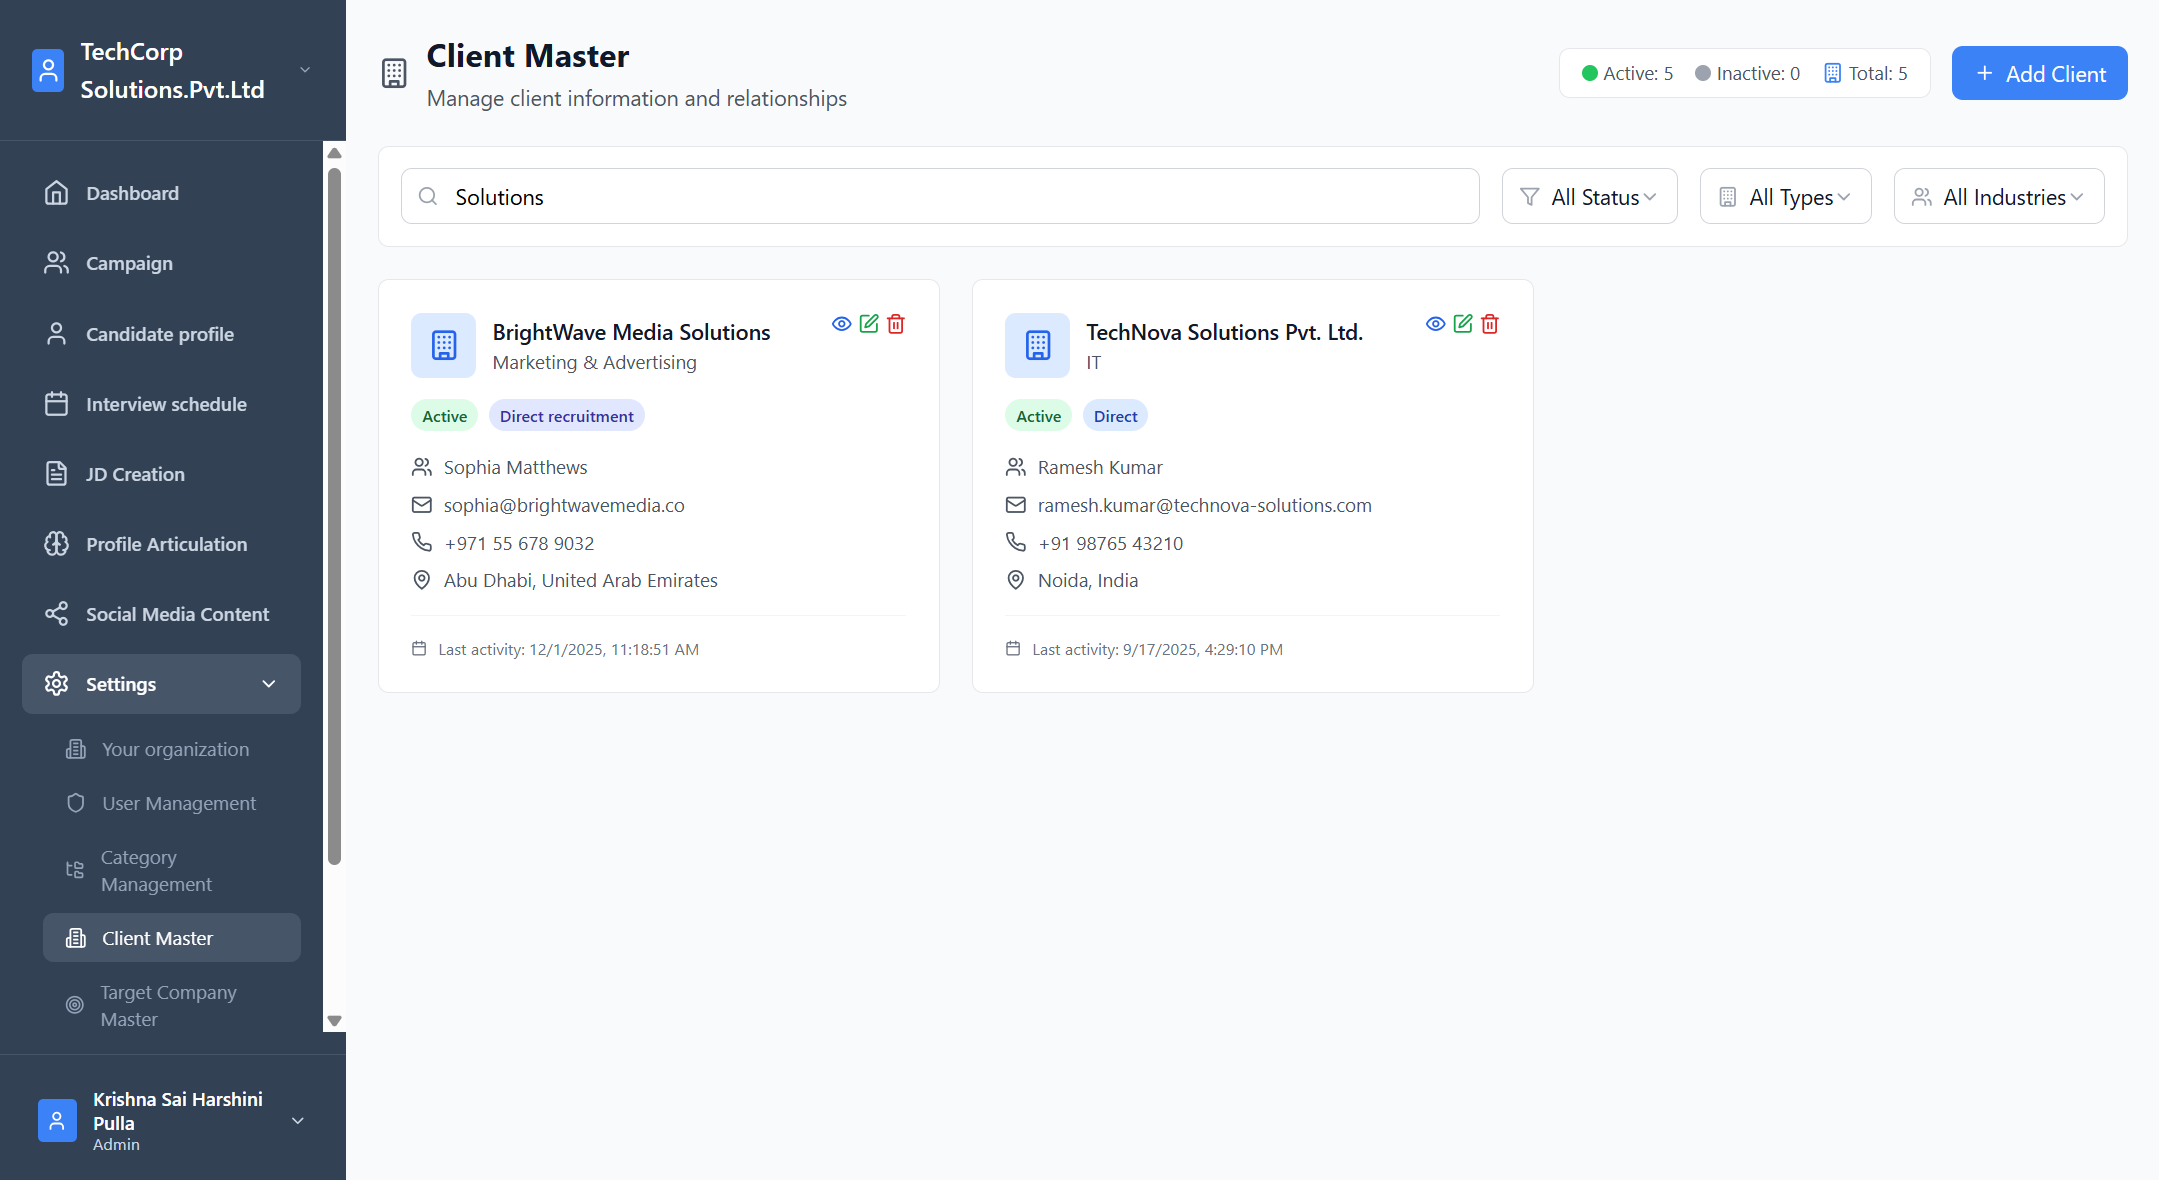Viewport: 2159px width, 1180px height.
Task: Open sophia@brightwavemedia.co email link
Action: point(563,505)
